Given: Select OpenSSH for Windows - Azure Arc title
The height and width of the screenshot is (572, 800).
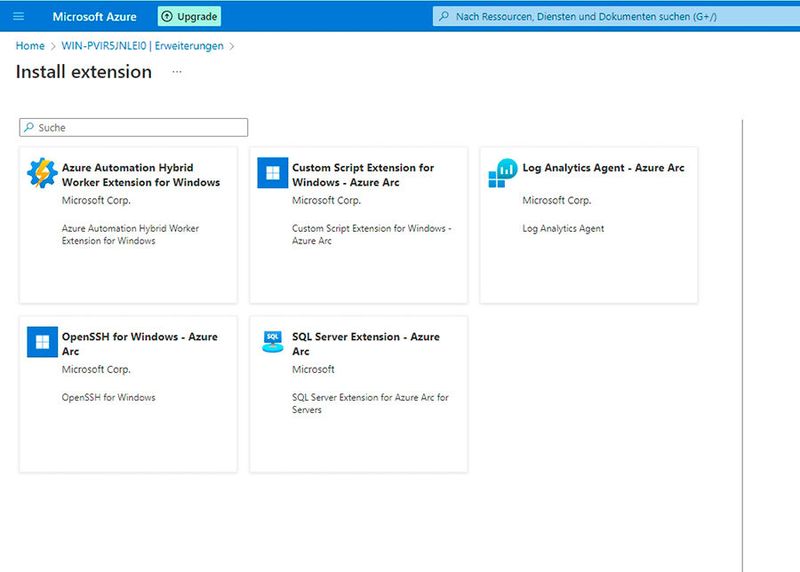Looking at the screenshot, I should [x=140, y=344].
